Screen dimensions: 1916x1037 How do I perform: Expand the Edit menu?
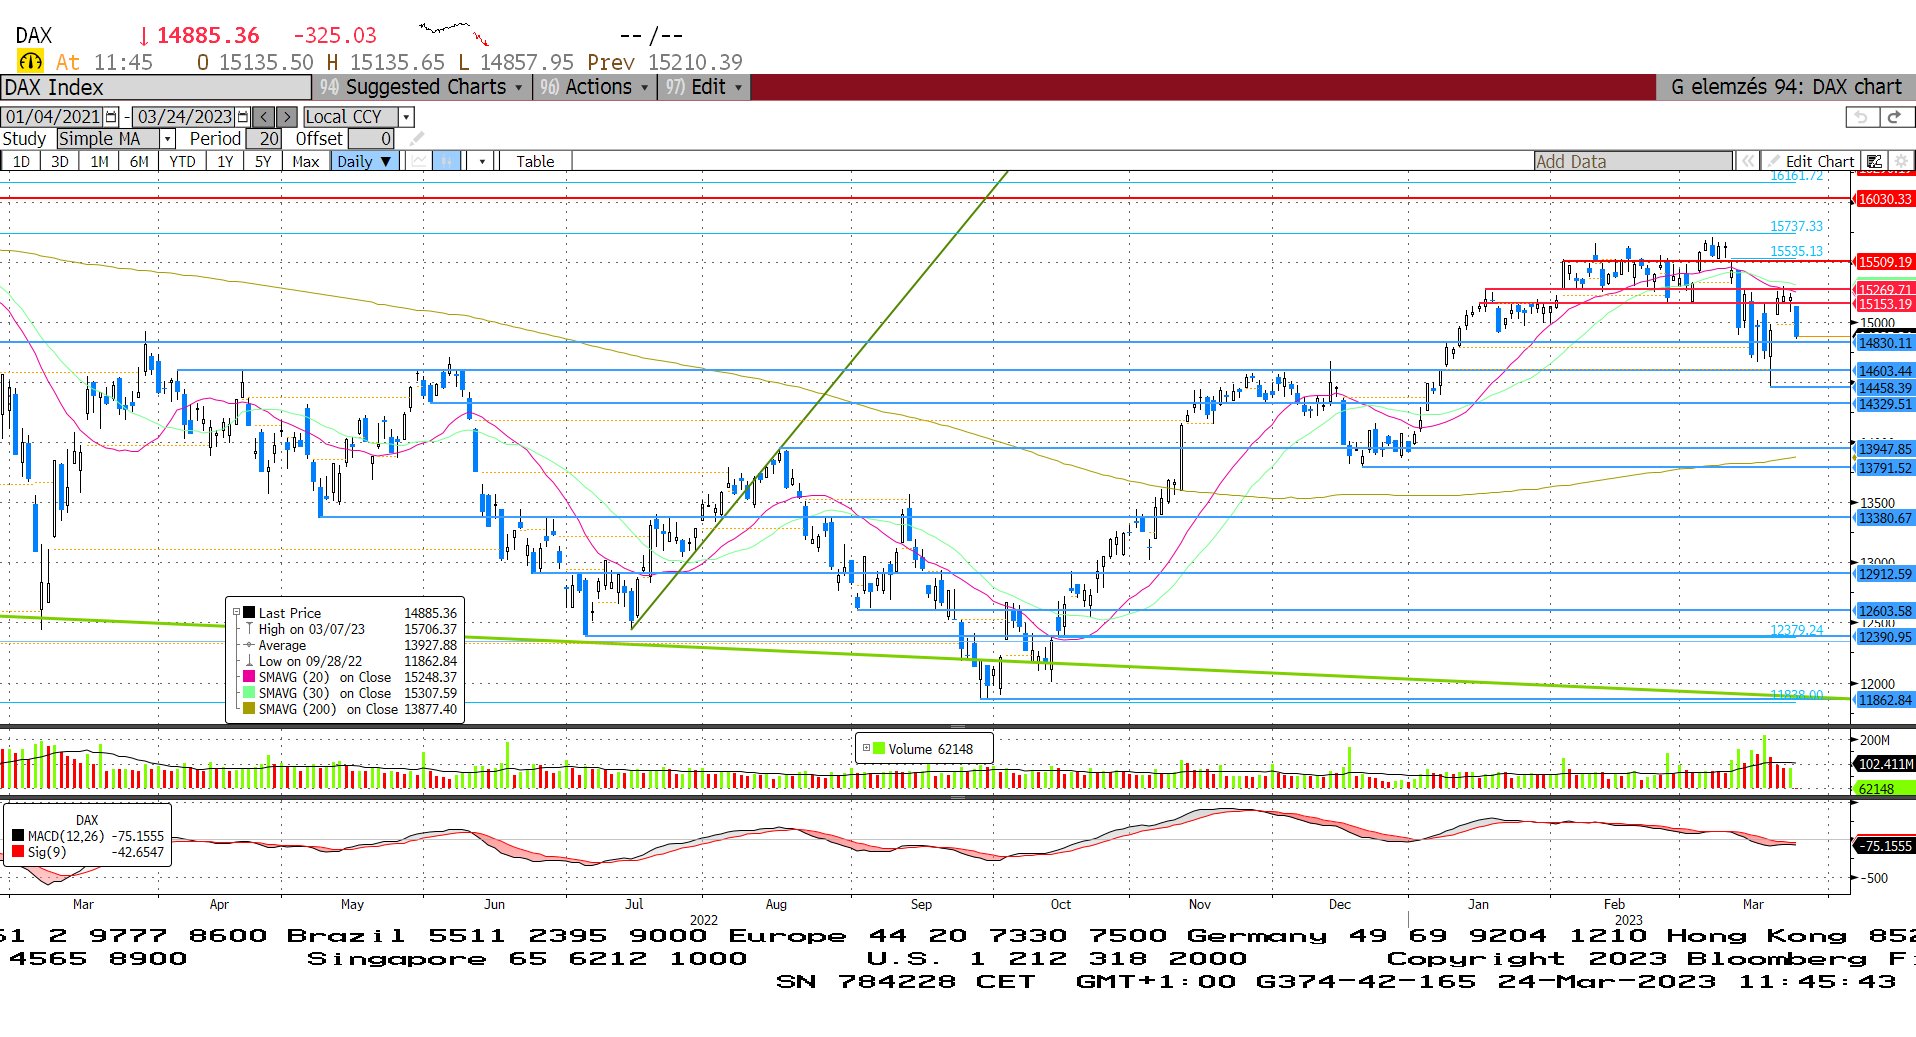tap(704, 87)
